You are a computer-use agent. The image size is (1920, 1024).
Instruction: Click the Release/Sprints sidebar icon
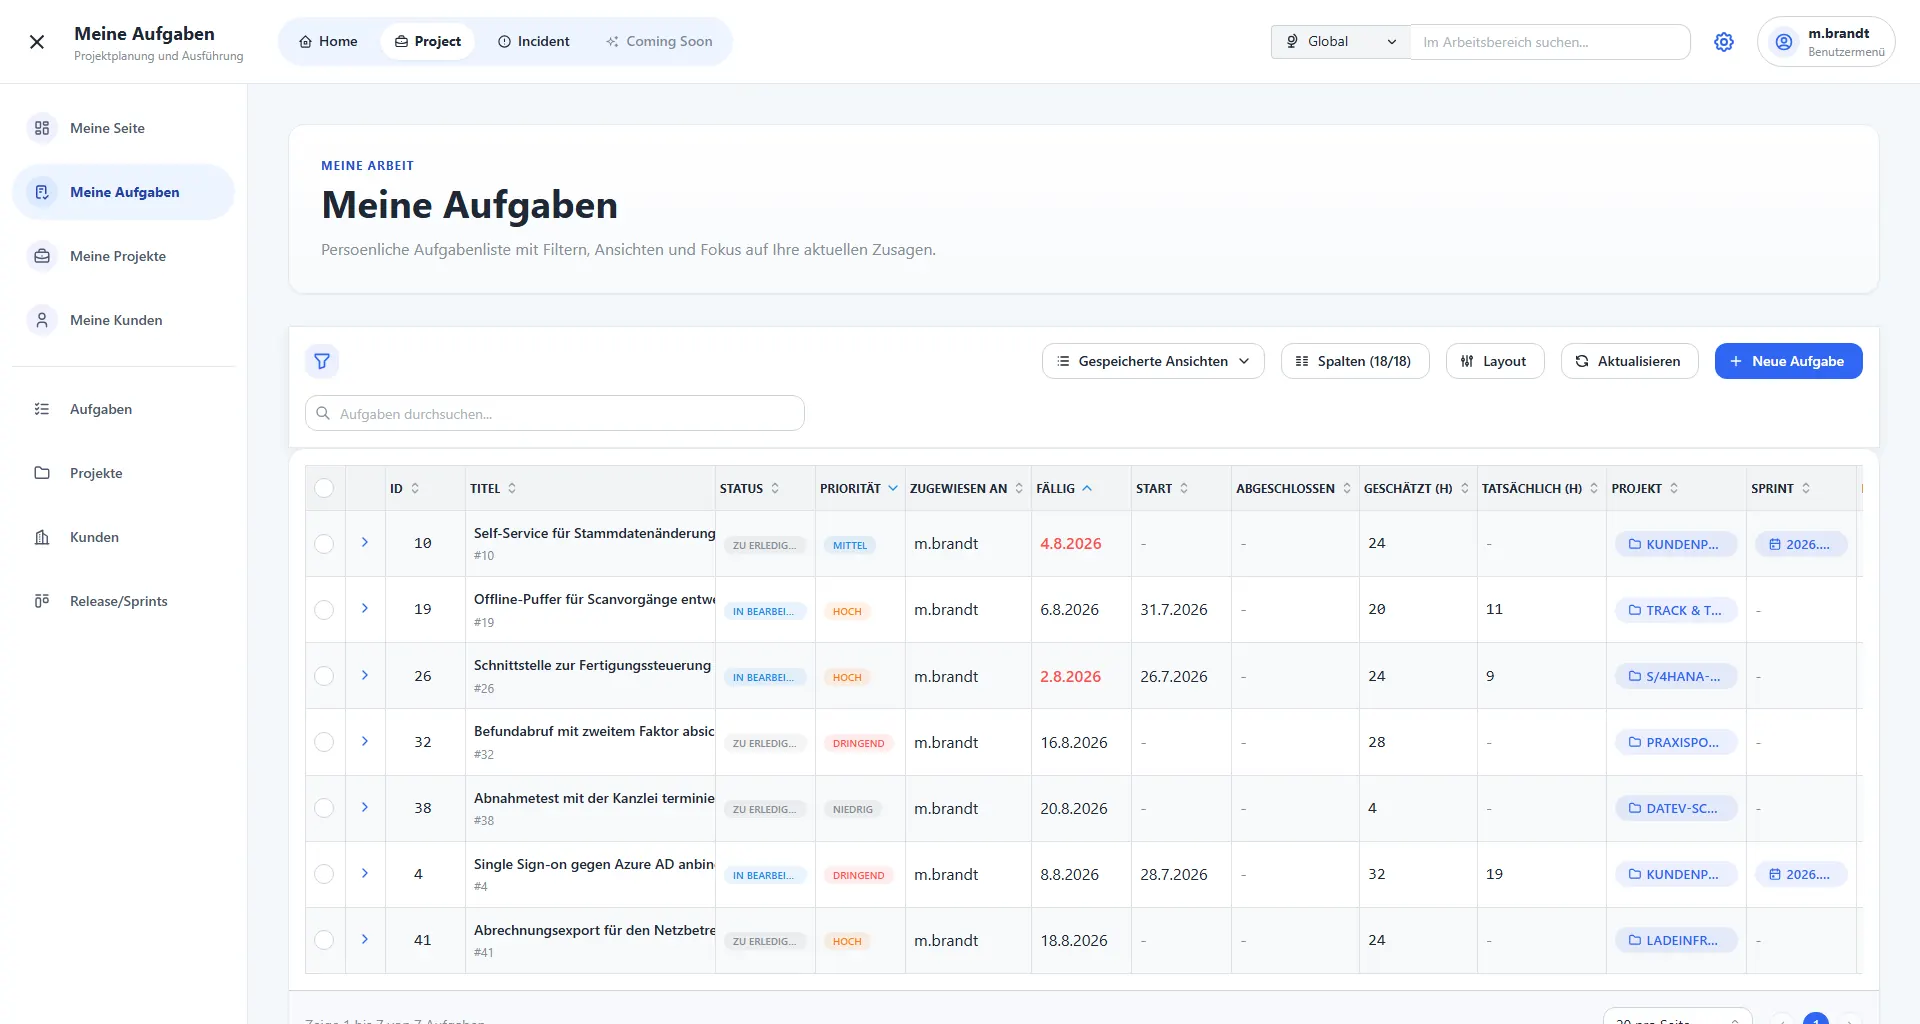click(x=42, y=601)
